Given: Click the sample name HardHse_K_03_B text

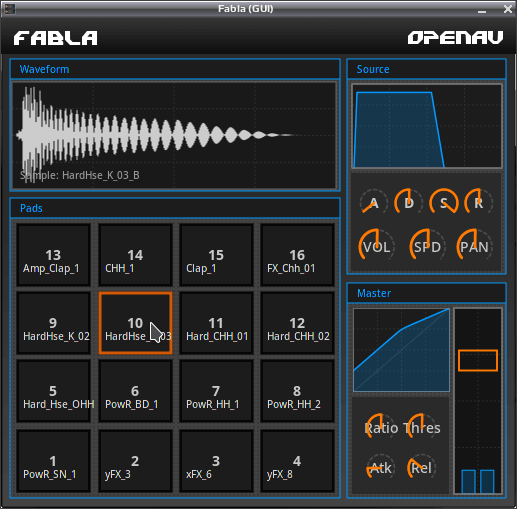Looking at the screenshot, I should [x=101, y=175].
